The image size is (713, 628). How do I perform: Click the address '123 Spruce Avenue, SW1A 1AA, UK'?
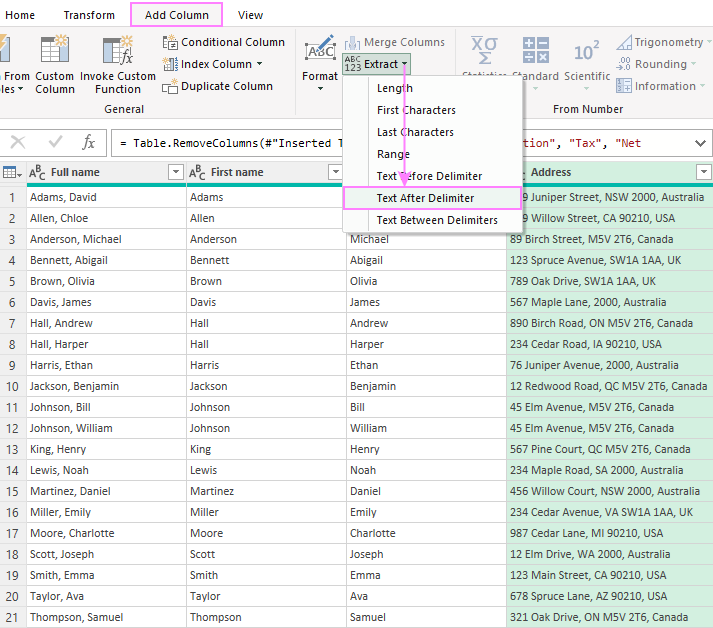click(610, 260)
